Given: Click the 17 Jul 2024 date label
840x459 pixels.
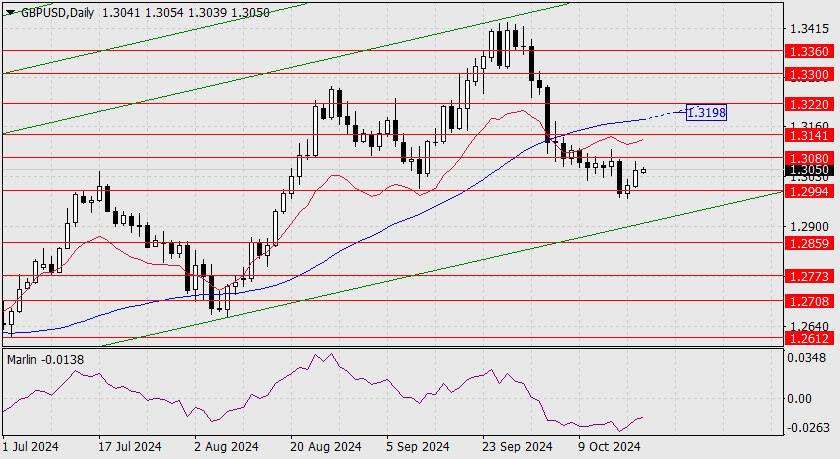Looking at the screenshot, I should coord(129,447).
